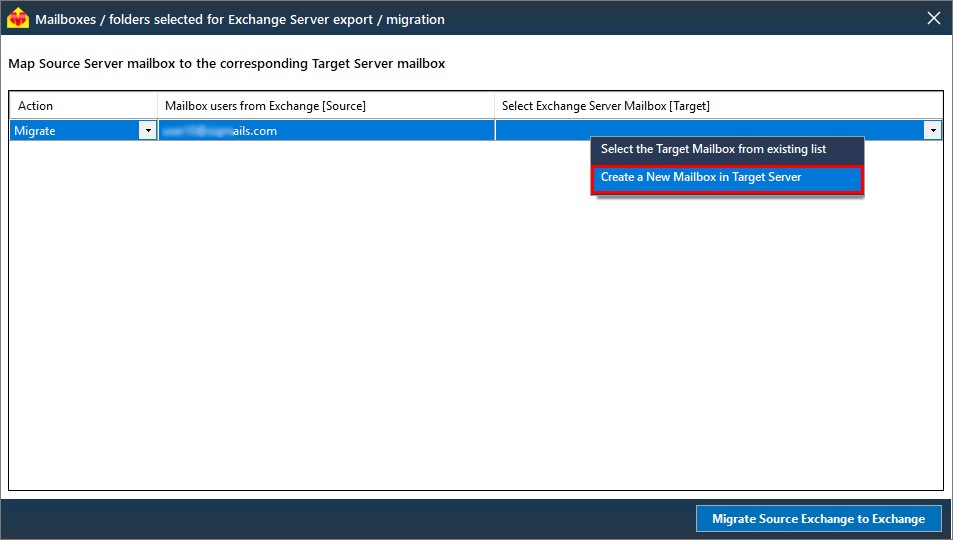The height and width of the screenshot is (540, 953).
Task: Expand the Target mailbox dropdown arrow
Action: pos(932,130)
